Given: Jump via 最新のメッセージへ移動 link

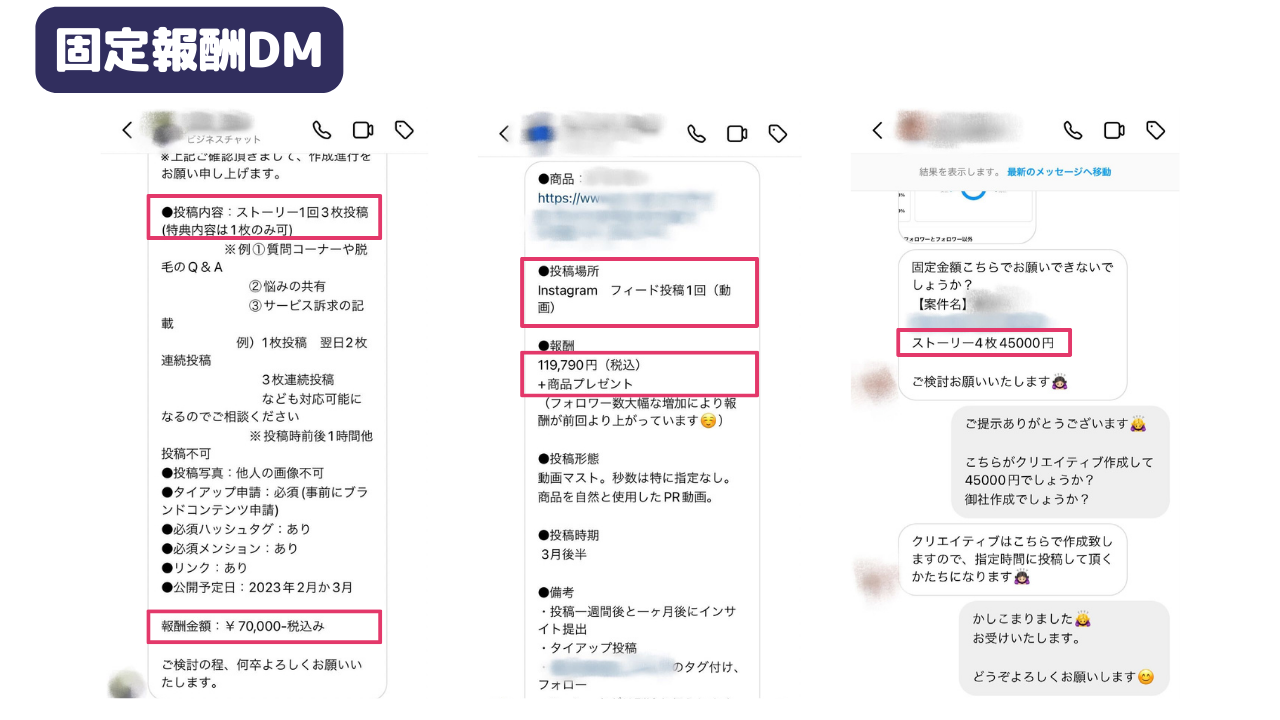Looking at the screenshot, I should tap(1059, 172).
